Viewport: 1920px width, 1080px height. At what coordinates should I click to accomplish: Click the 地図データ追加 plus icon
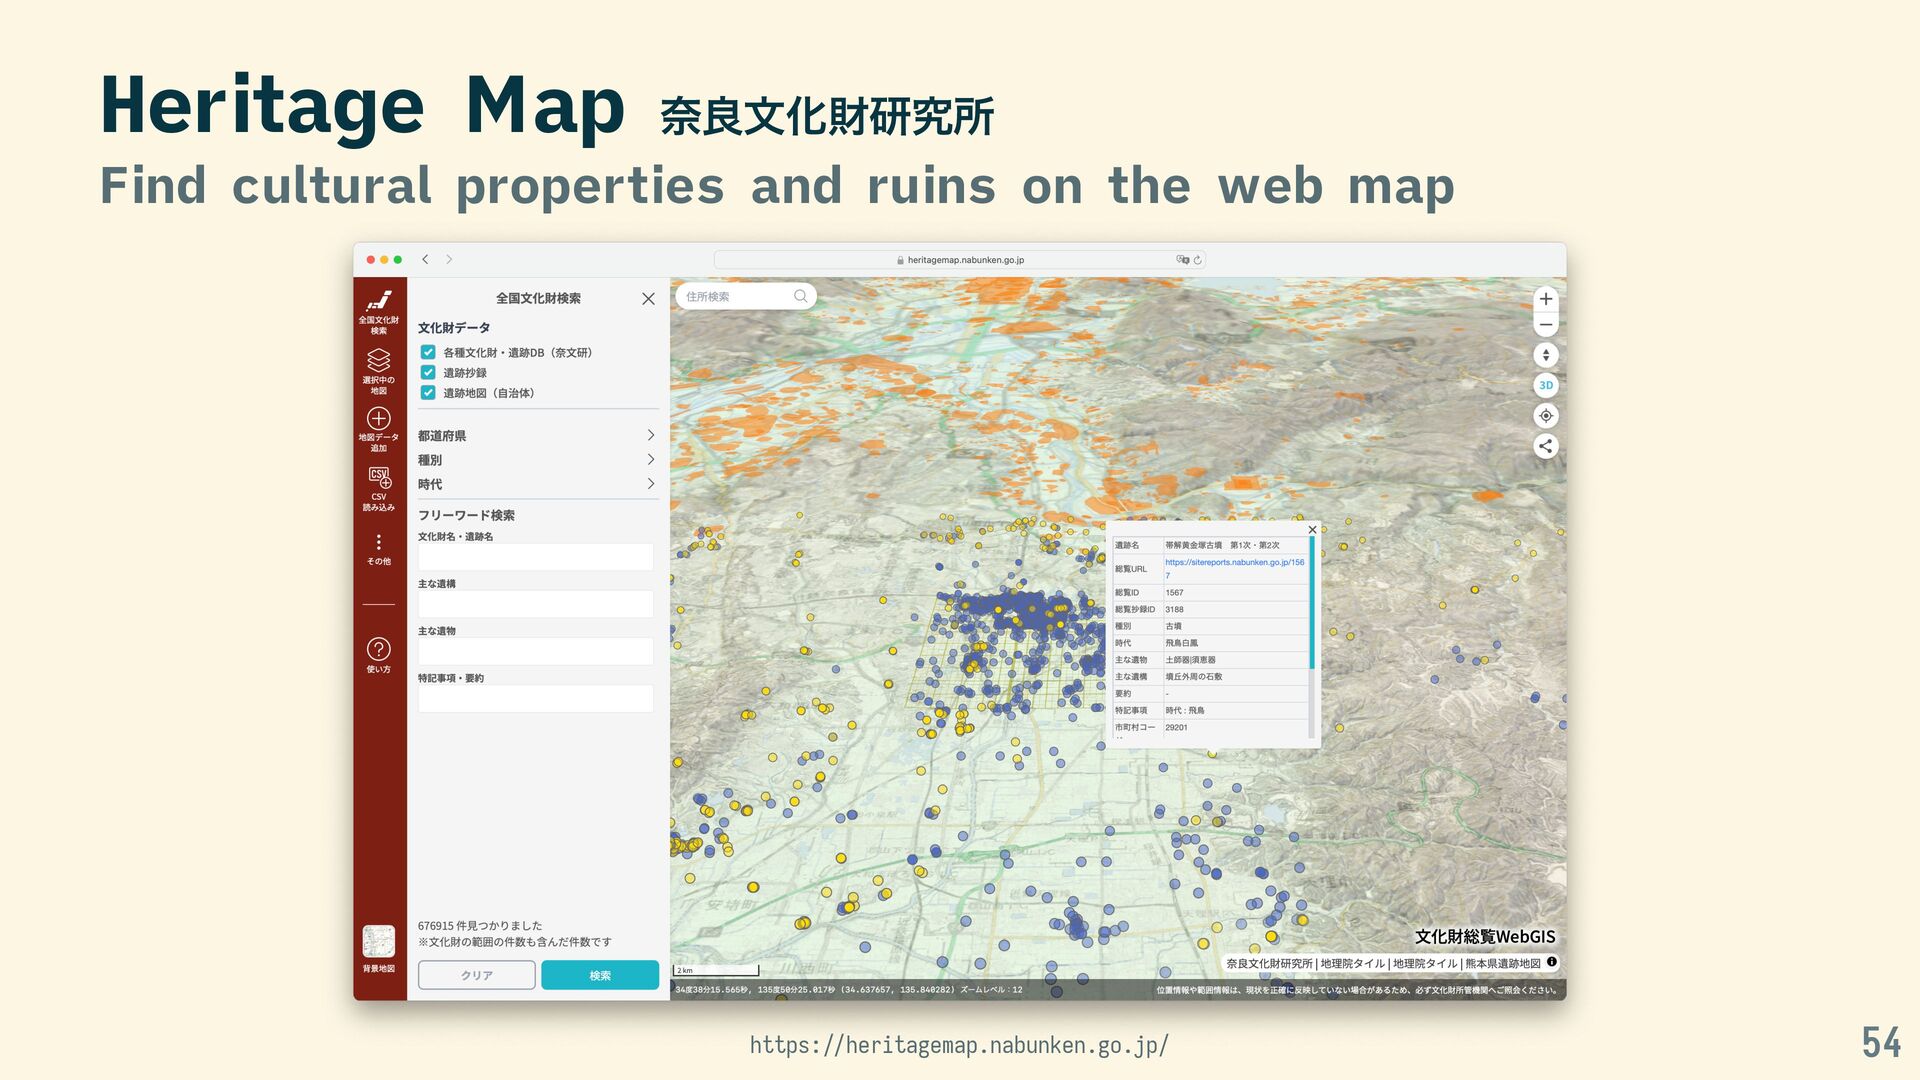(379, 419)
